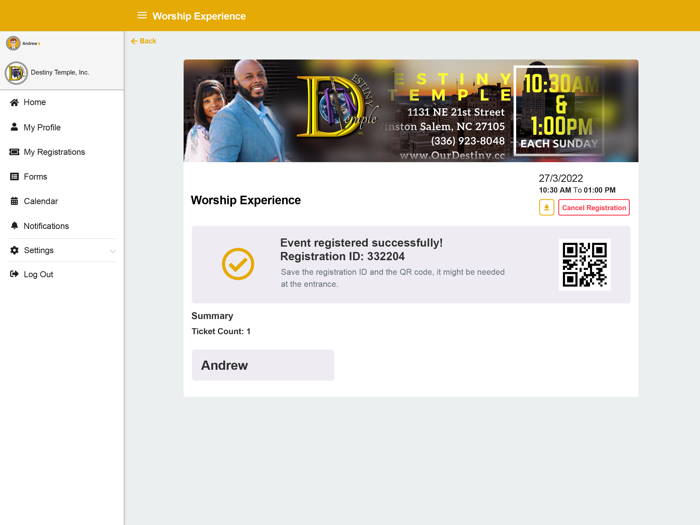This screenshot has width=700, height=525.
Task: Click the registration QR code
Action: [584, 264]
